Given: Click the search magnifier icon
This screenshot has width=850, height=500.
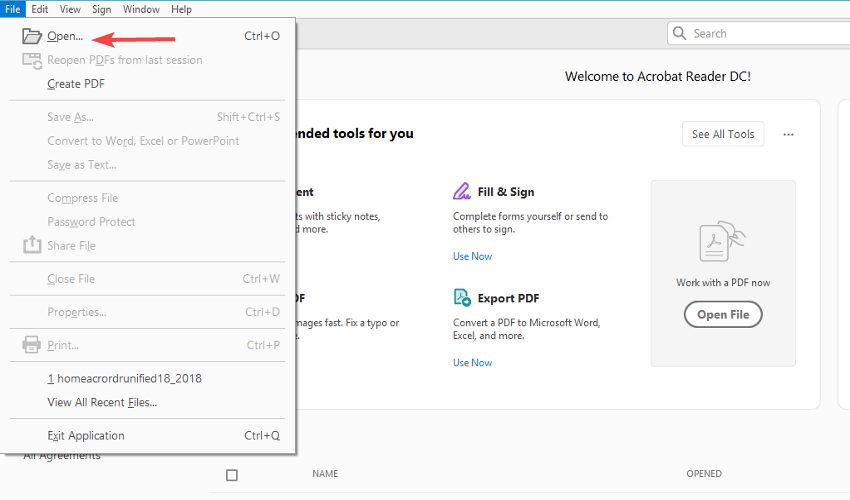Looking at the screenshot, I should coord(681,34).
